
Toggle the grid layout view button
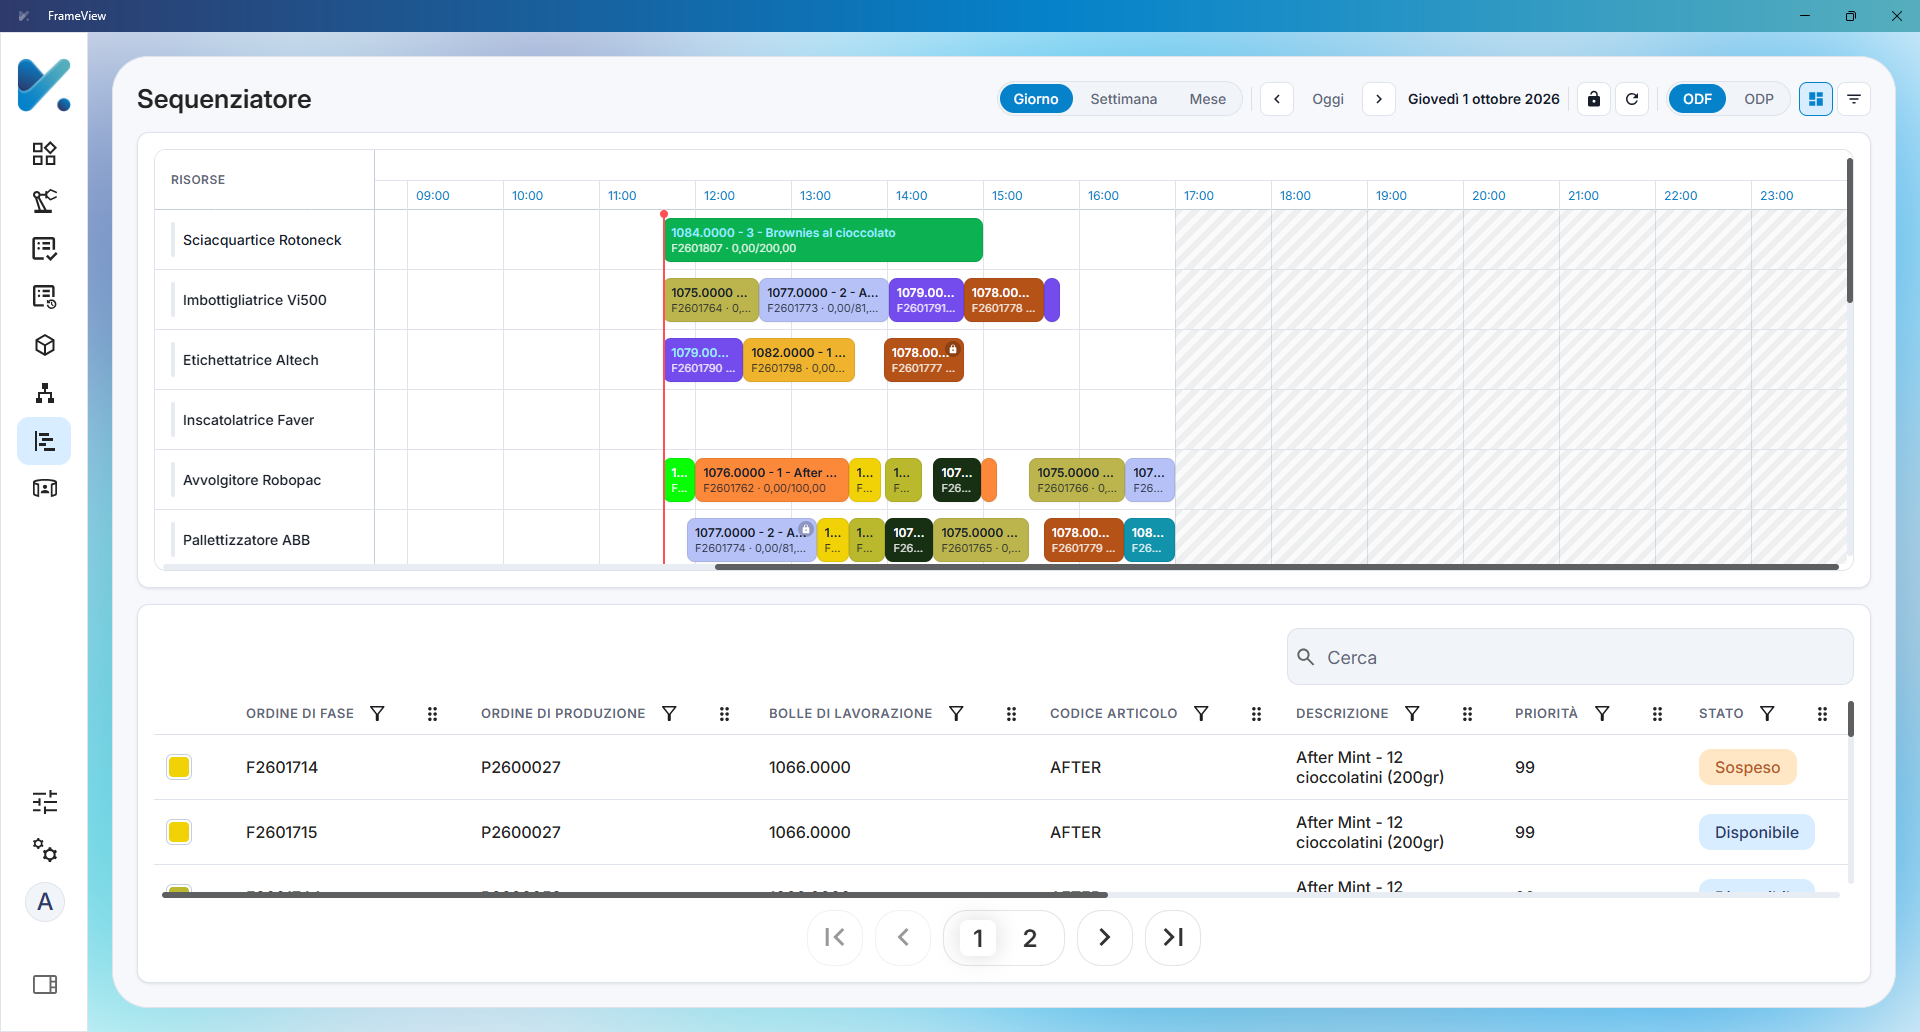click(x=1816, y=99)
